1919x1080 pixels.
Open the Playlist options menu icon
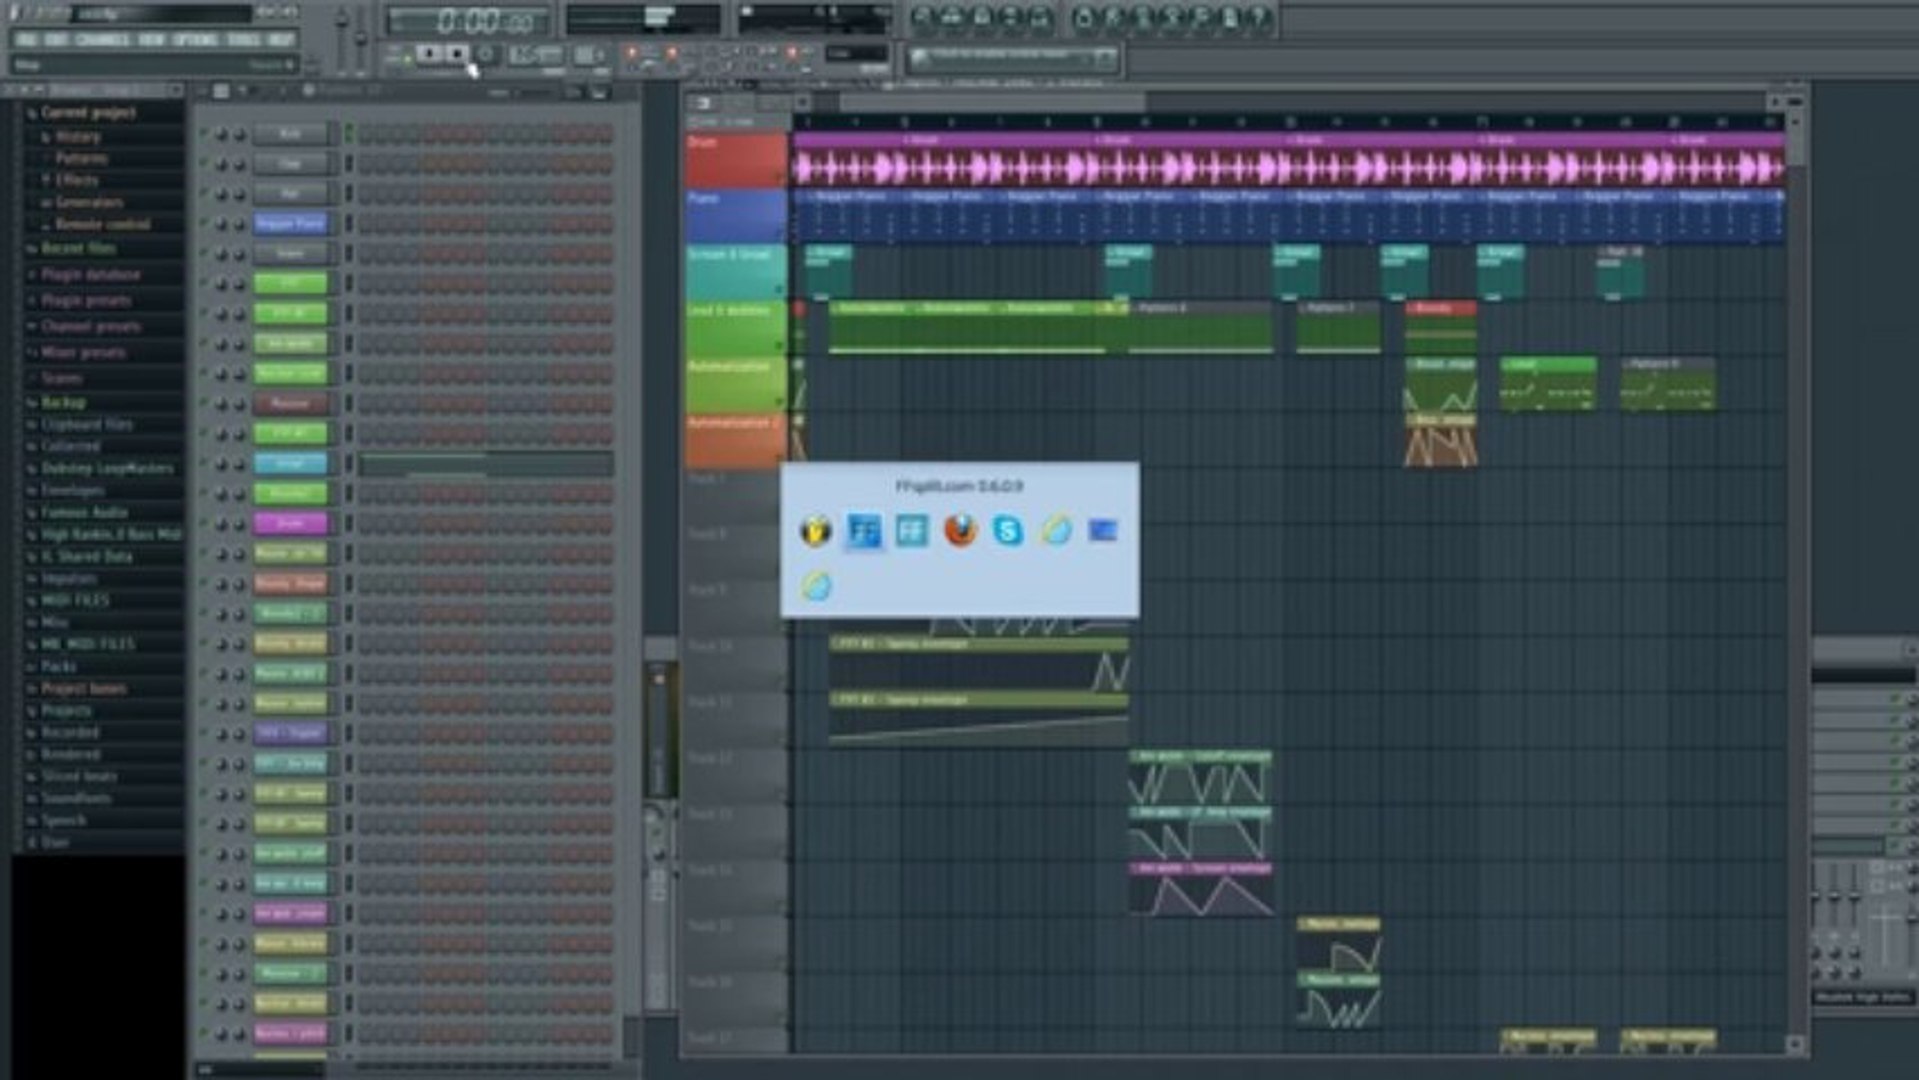click(704, 103)
